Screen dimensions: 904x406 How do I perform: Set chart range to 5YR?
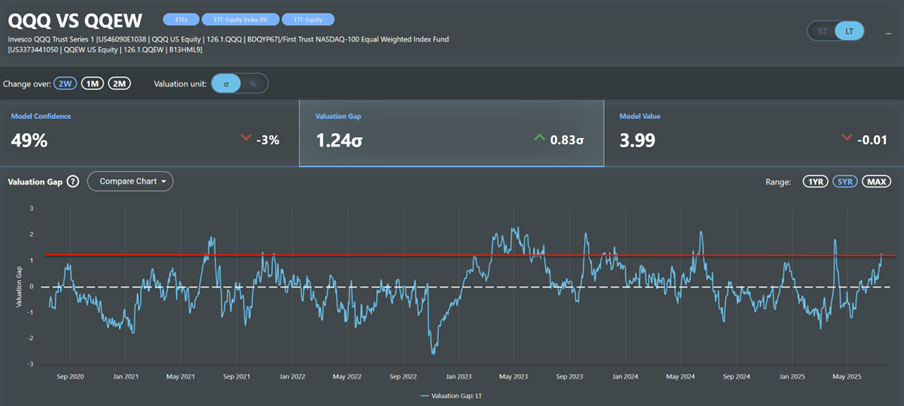(x=845, y=182)
